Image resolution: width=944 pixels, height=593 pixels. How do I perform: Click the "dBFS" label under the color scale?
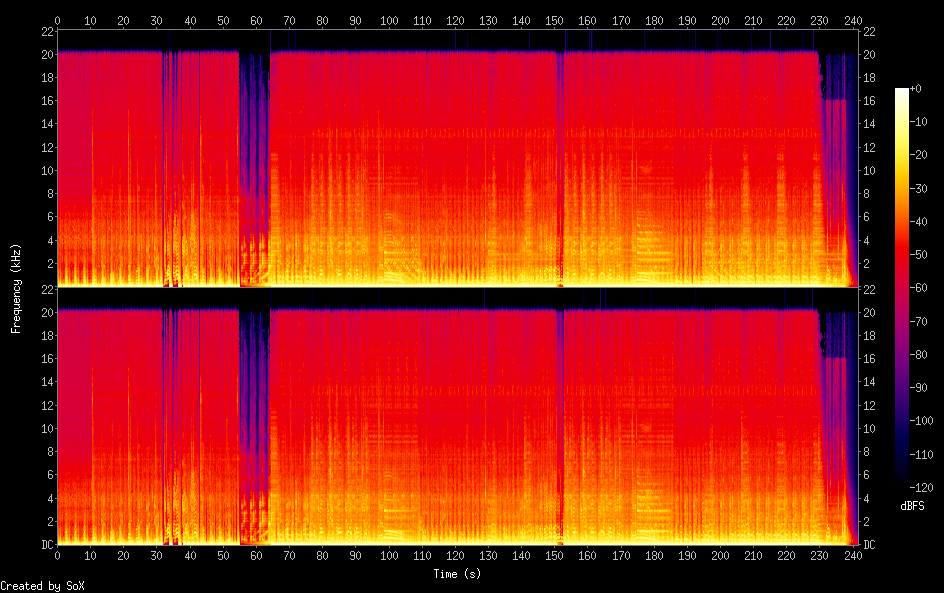pyautogui.click(x=912, y=507)
